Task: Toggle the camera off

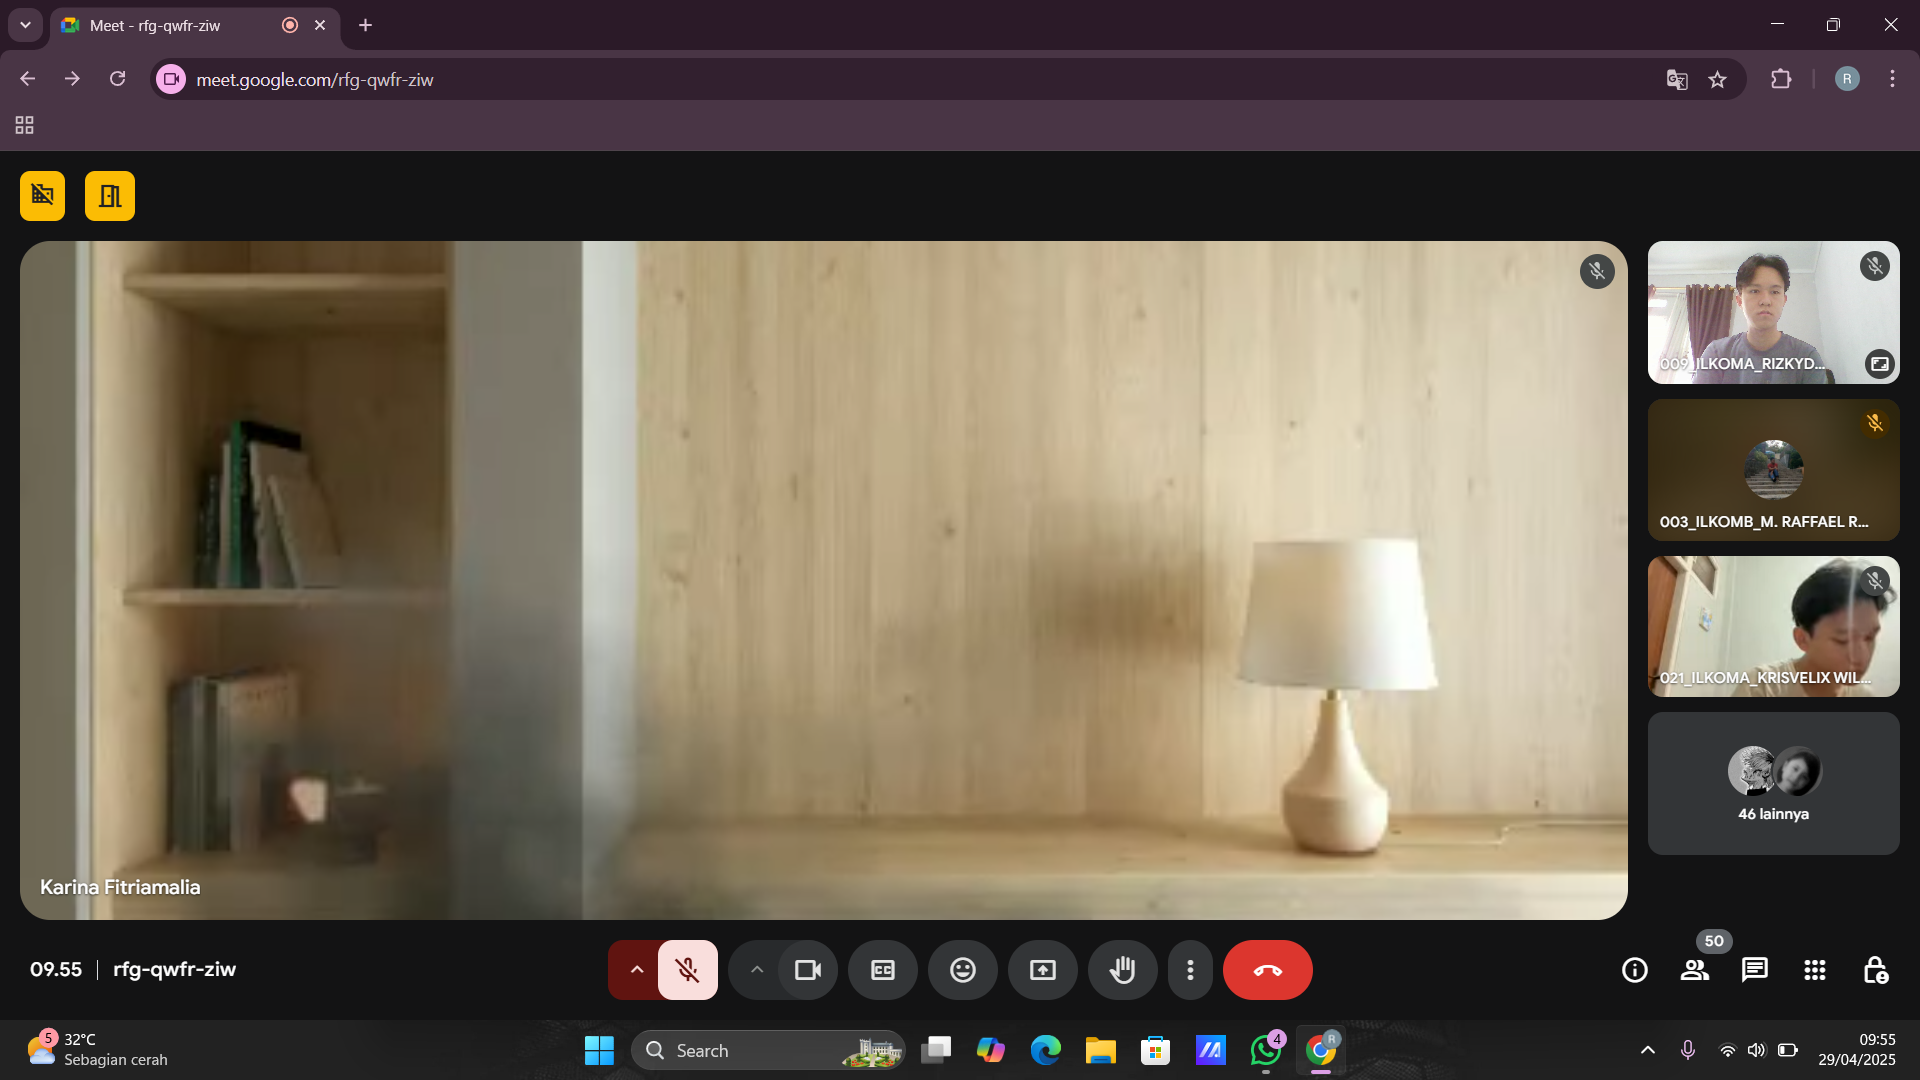Action: pos(807,970)
